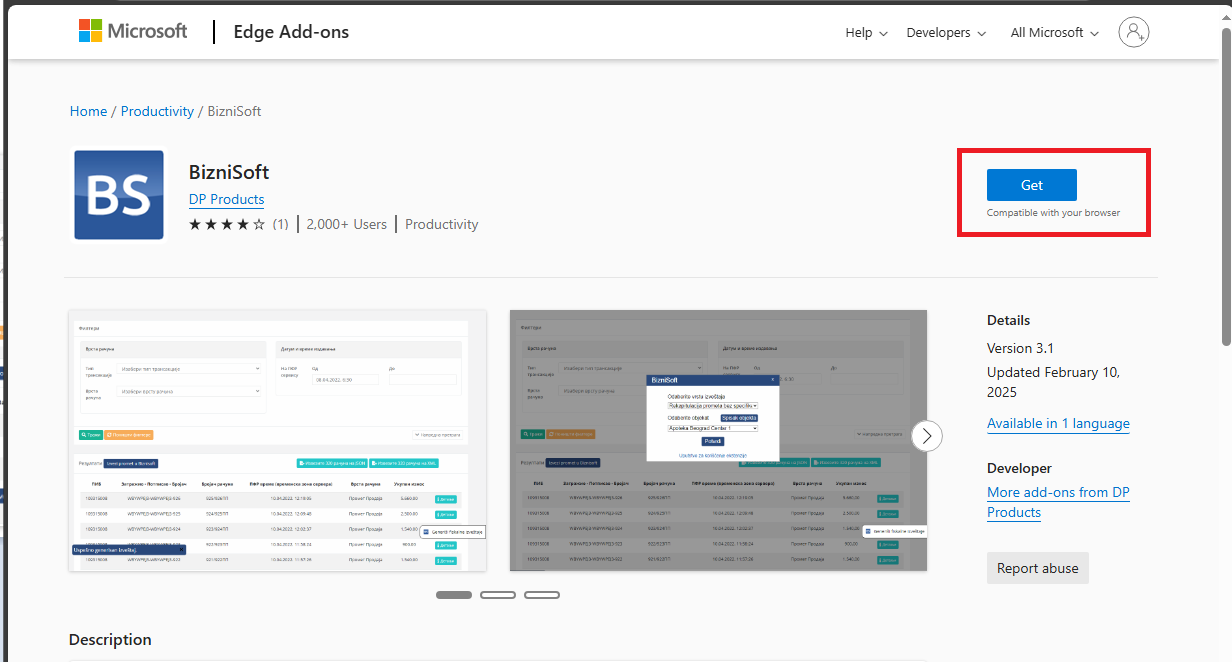Screen dimensions: 1232x662
Task: Click the Microsoft logo
Action: point(133,32)
